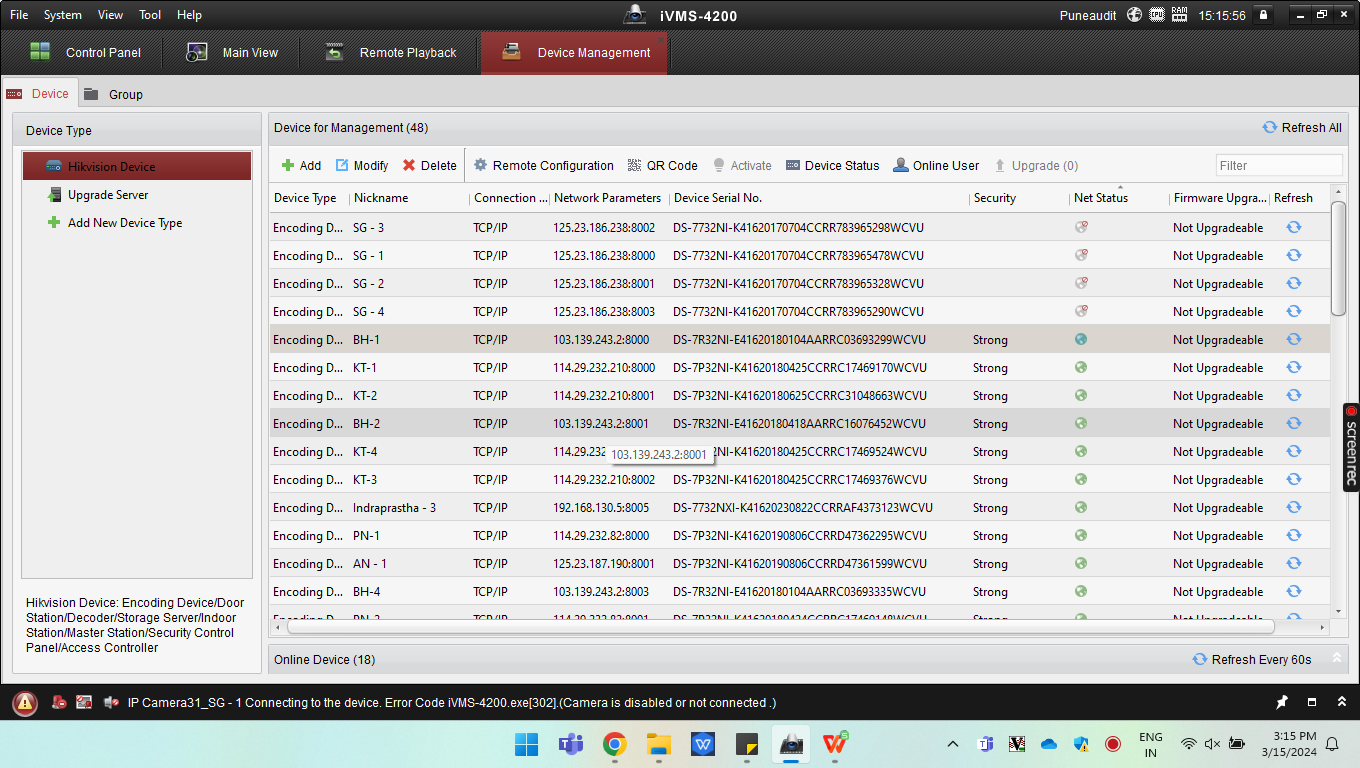Open the Windows Start menu
The height and width of the screenshot is (768, 1360).
pyautogui.click(x=526, y=744)
